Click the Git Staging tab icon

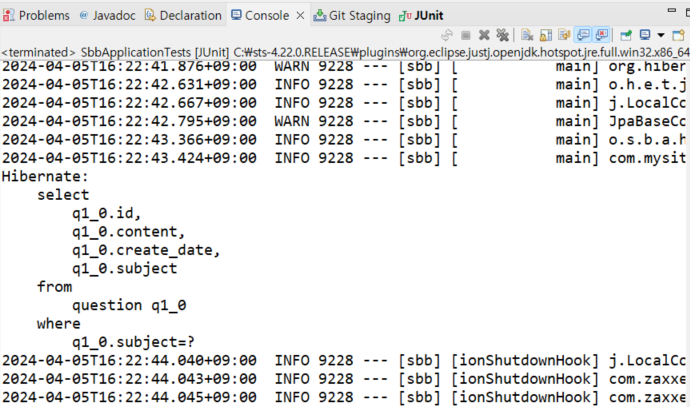(319, 15)
